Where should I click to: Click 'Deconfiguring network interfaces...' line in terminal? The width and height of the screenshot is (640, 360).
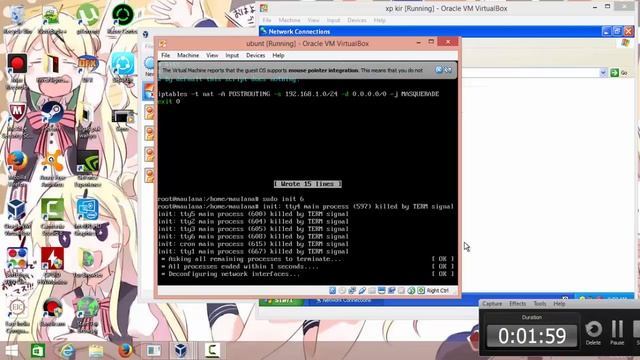tap(233, 274)
